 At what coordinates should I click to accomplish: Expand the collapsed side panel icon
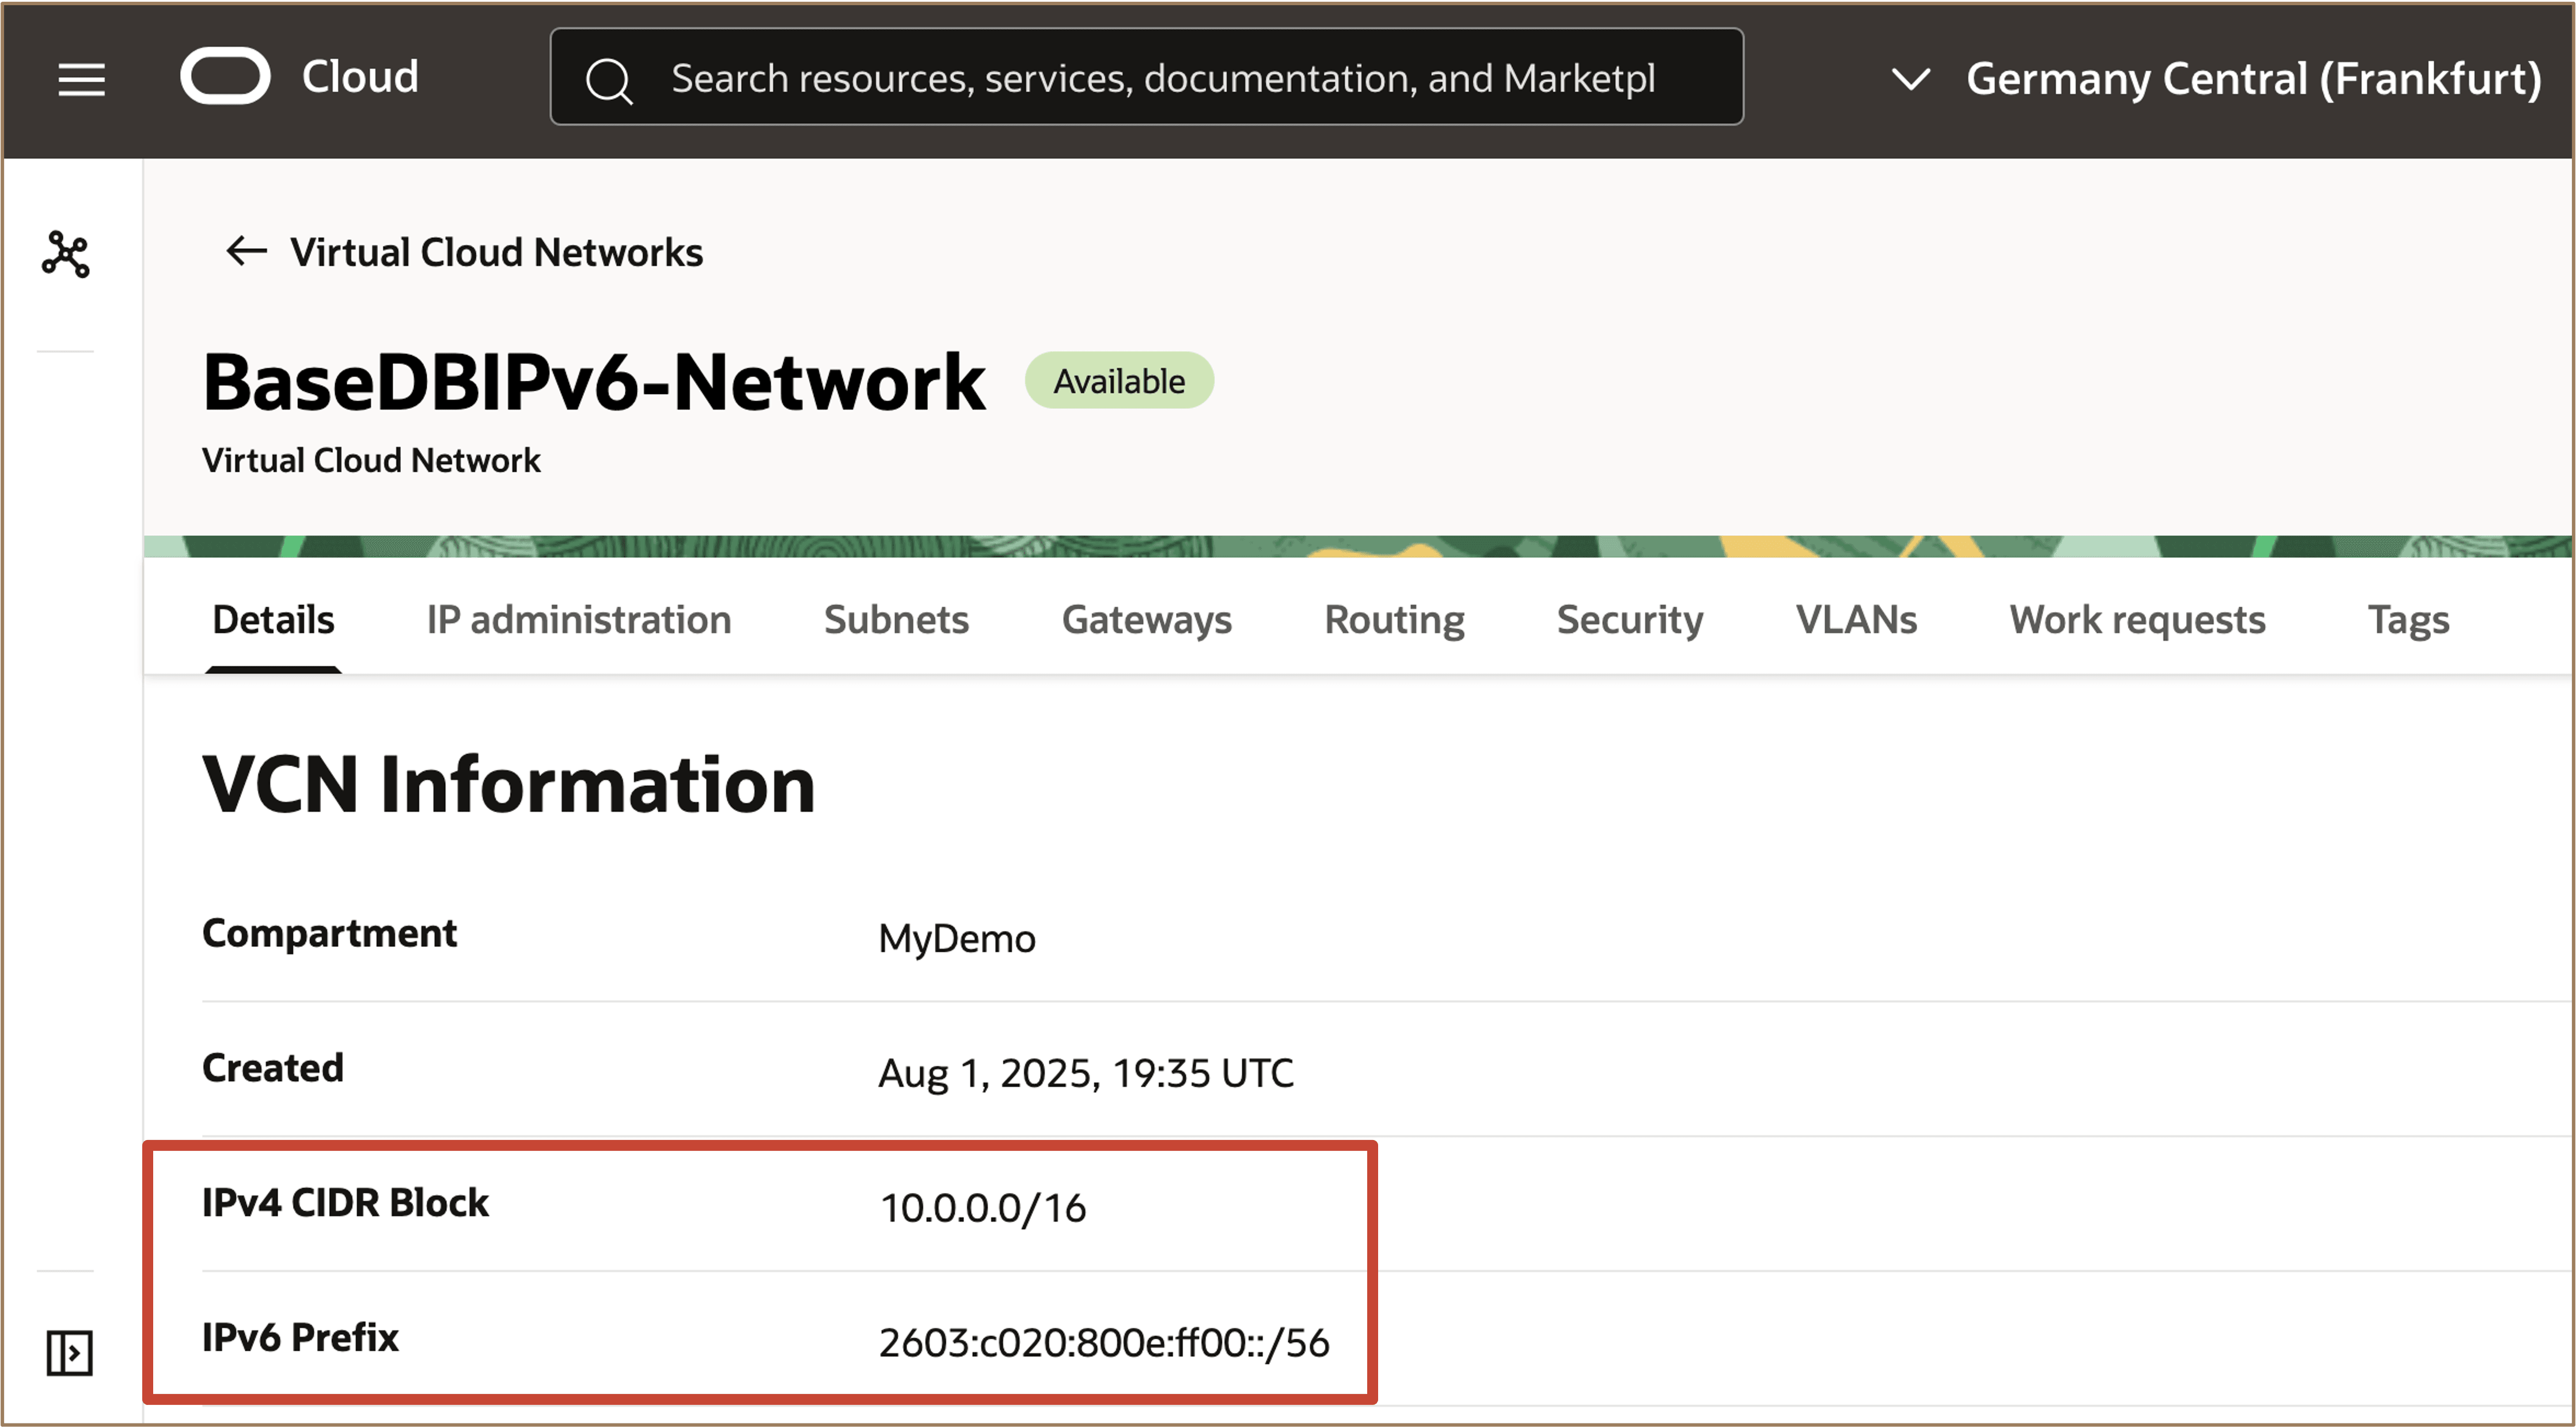point(69,1352)
